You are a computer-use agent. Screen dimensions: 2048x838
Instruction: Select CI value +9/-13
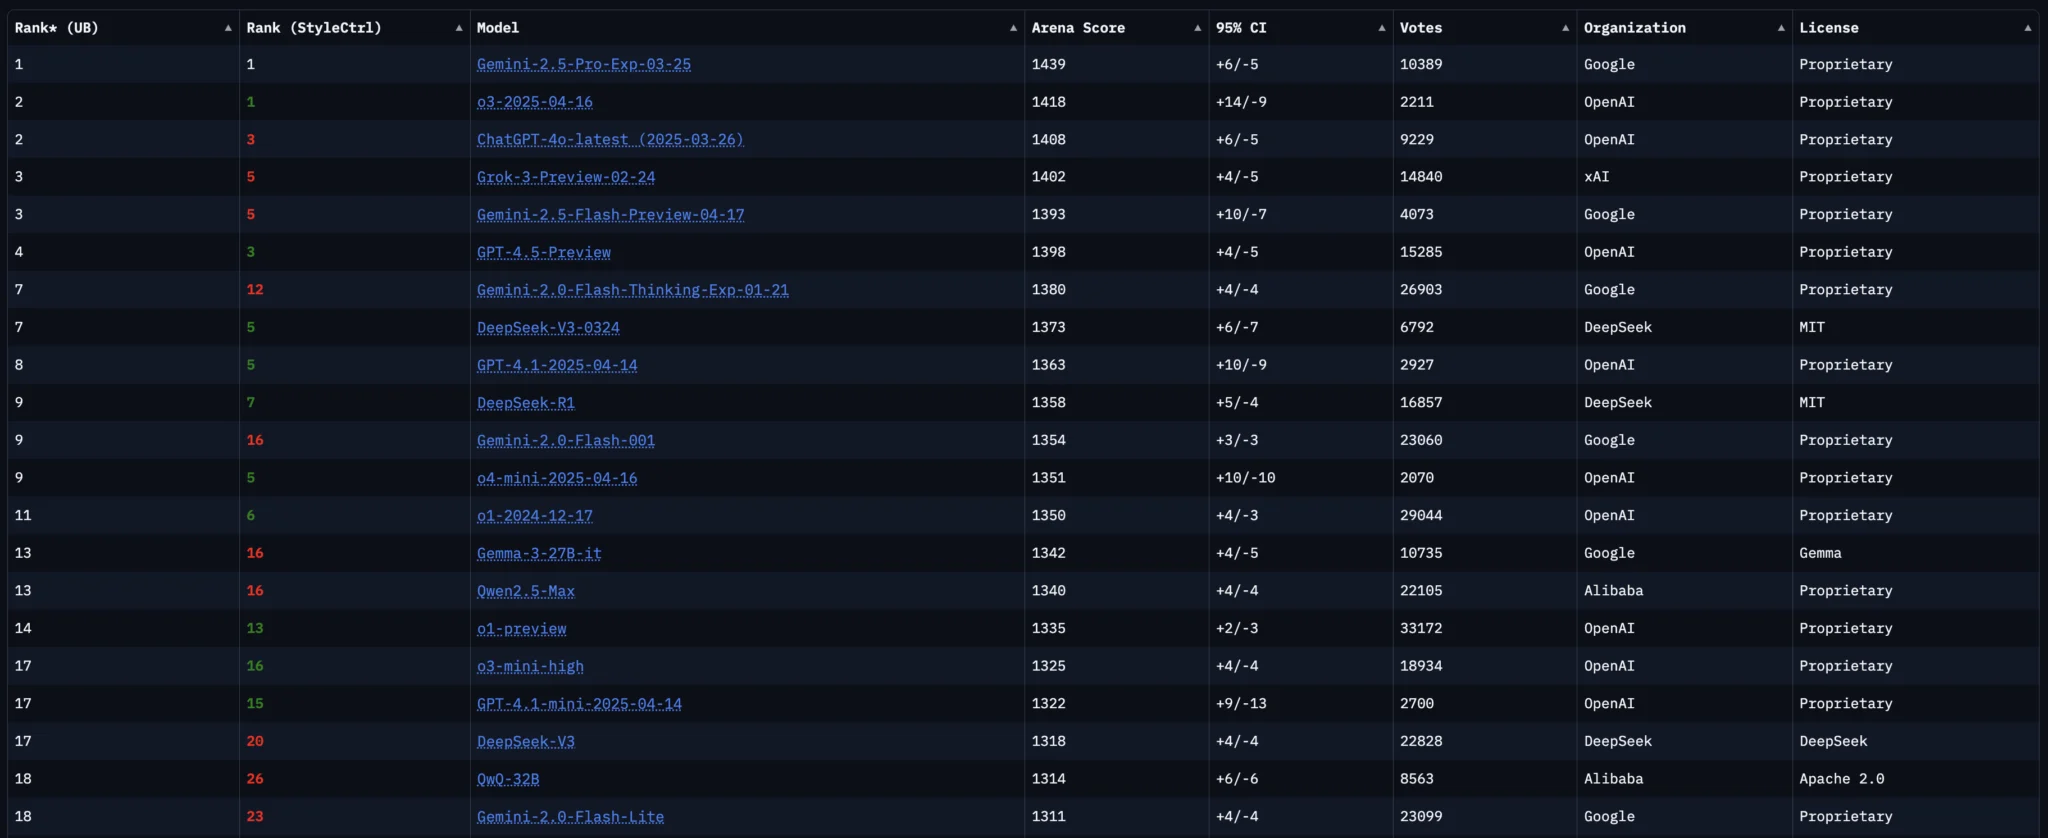point(1241,704)
